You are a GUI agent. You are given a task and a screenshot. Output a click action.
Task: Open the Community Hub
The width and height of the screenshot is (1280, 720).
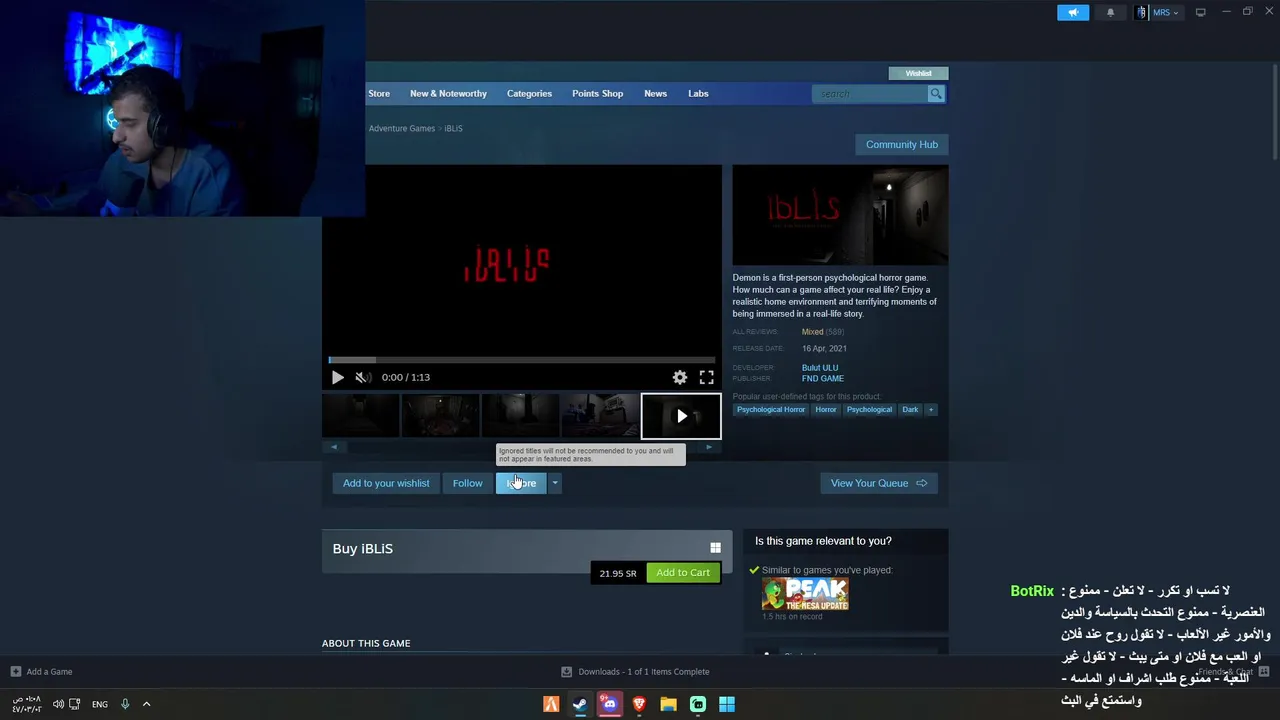(x=902, y=144)
